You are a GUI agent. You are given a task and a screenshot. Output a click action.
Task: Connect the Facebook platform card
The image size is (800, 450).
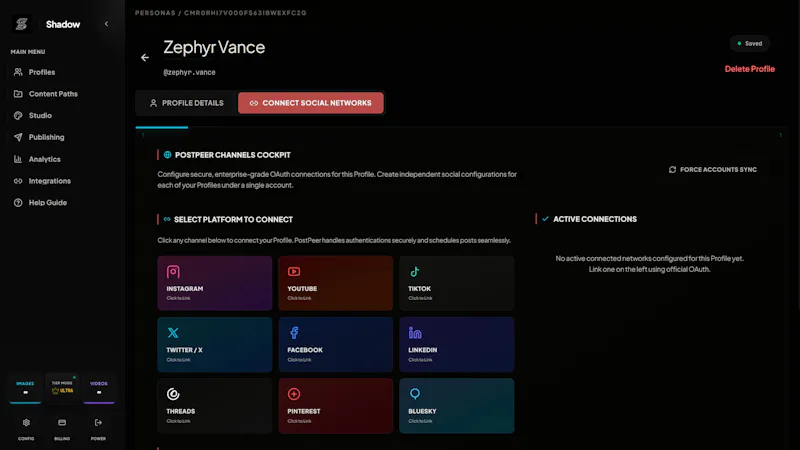(x=336, y=344)
